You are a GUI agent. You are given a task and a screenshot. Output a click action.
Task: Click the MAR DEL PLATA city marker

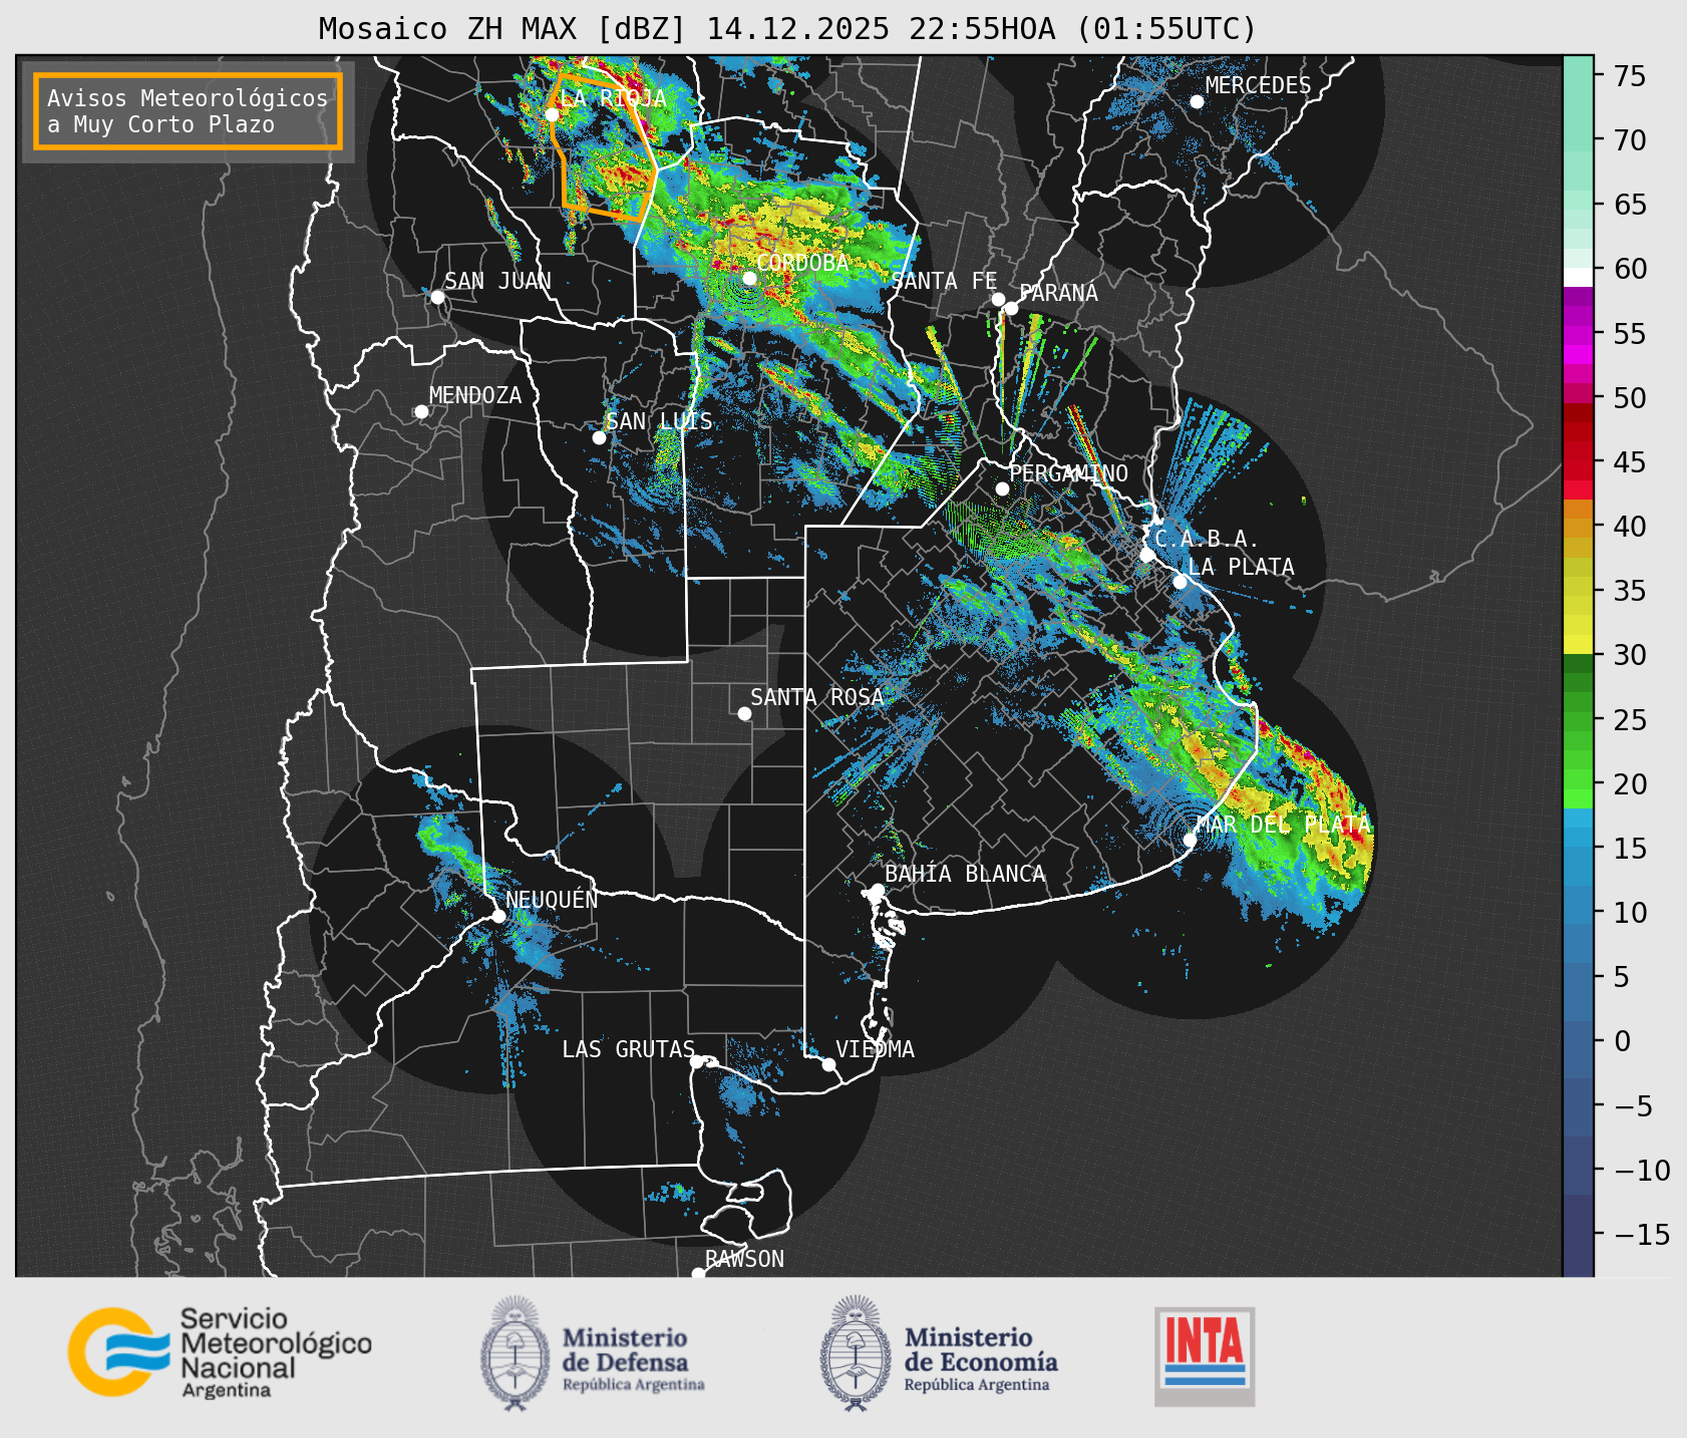pyautogui.click(x=1190, y=840)
